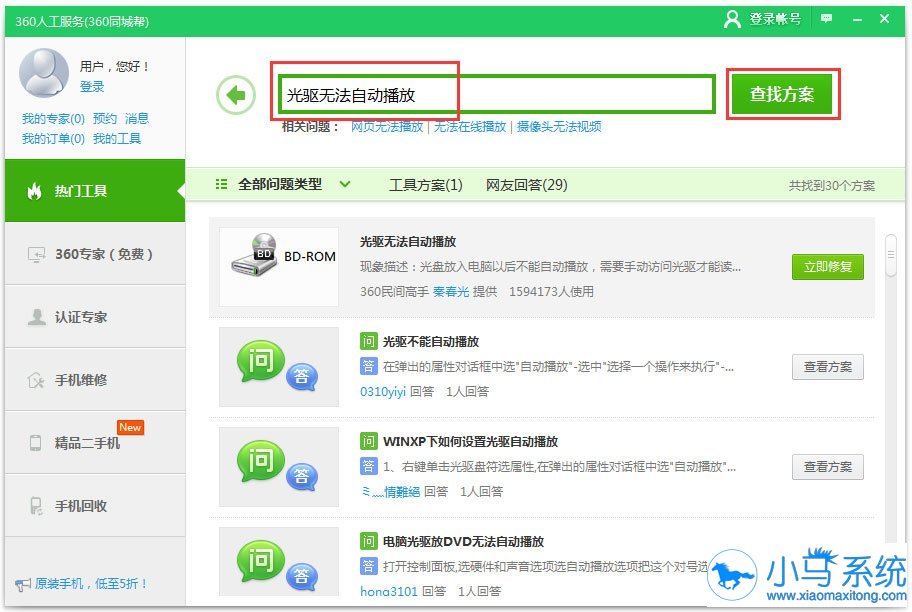This screenshot has width=912, height=612.
Task: Open 我的专家(0) link
Action: pyautogui.click(x=53, y=119)
